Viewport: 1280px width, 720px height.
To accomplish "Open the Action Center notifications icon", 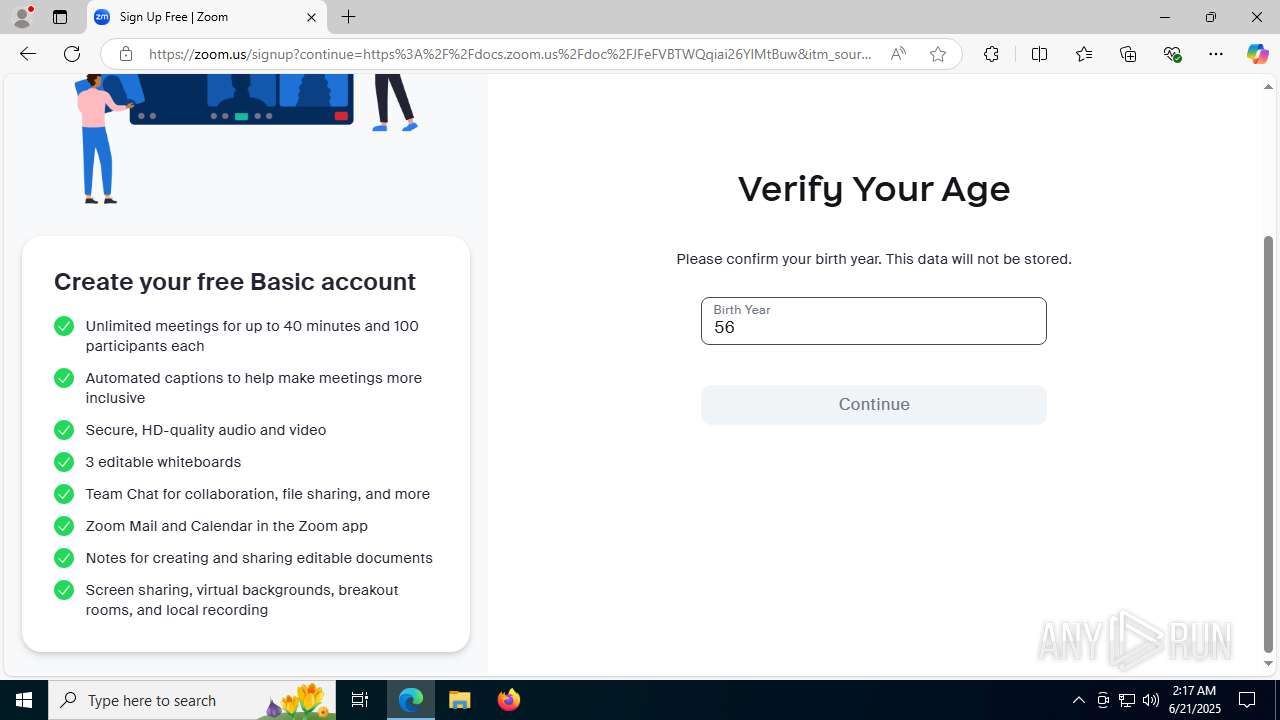I will tap(1248, 700).
